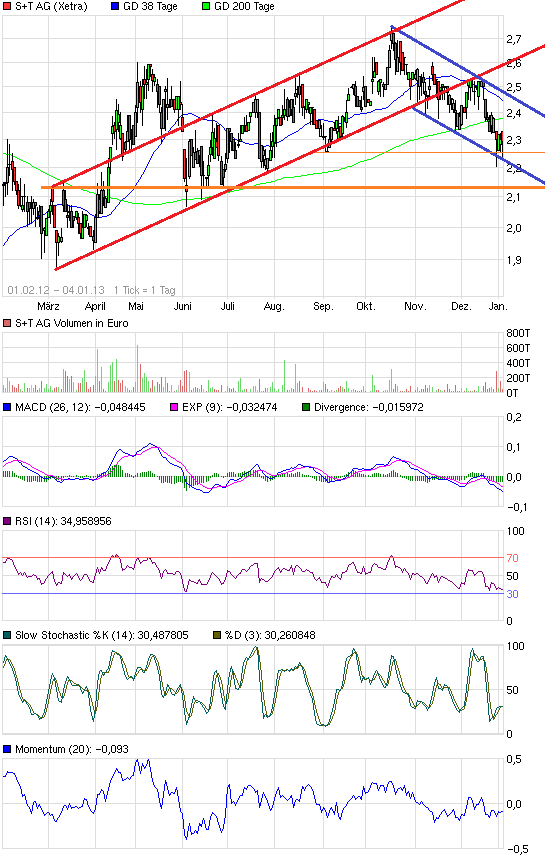Click the 'Okt.' month label
Image resolution: width=545 pixels, height=857 pixels.
pyautogui.click(x=366, y=307)
